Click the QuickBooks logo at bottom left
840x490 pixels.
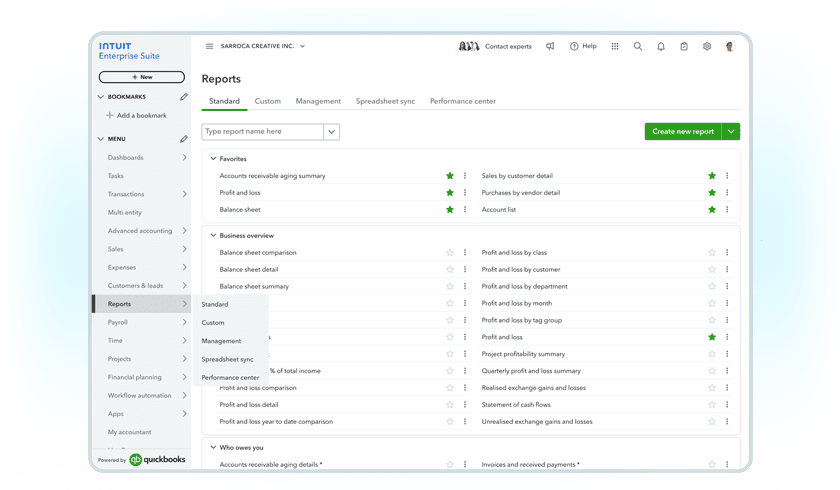click(x=158, y=459)
